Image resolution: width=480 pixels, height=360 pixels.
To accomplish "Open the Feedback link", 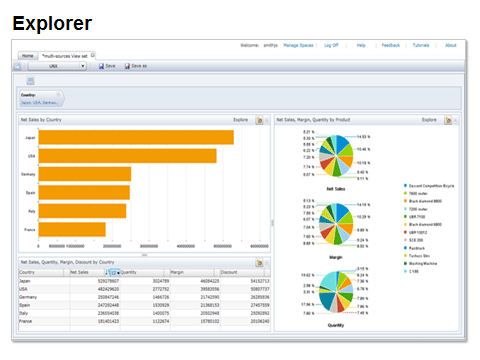I will pyautogui.click(x=391, y=45).
